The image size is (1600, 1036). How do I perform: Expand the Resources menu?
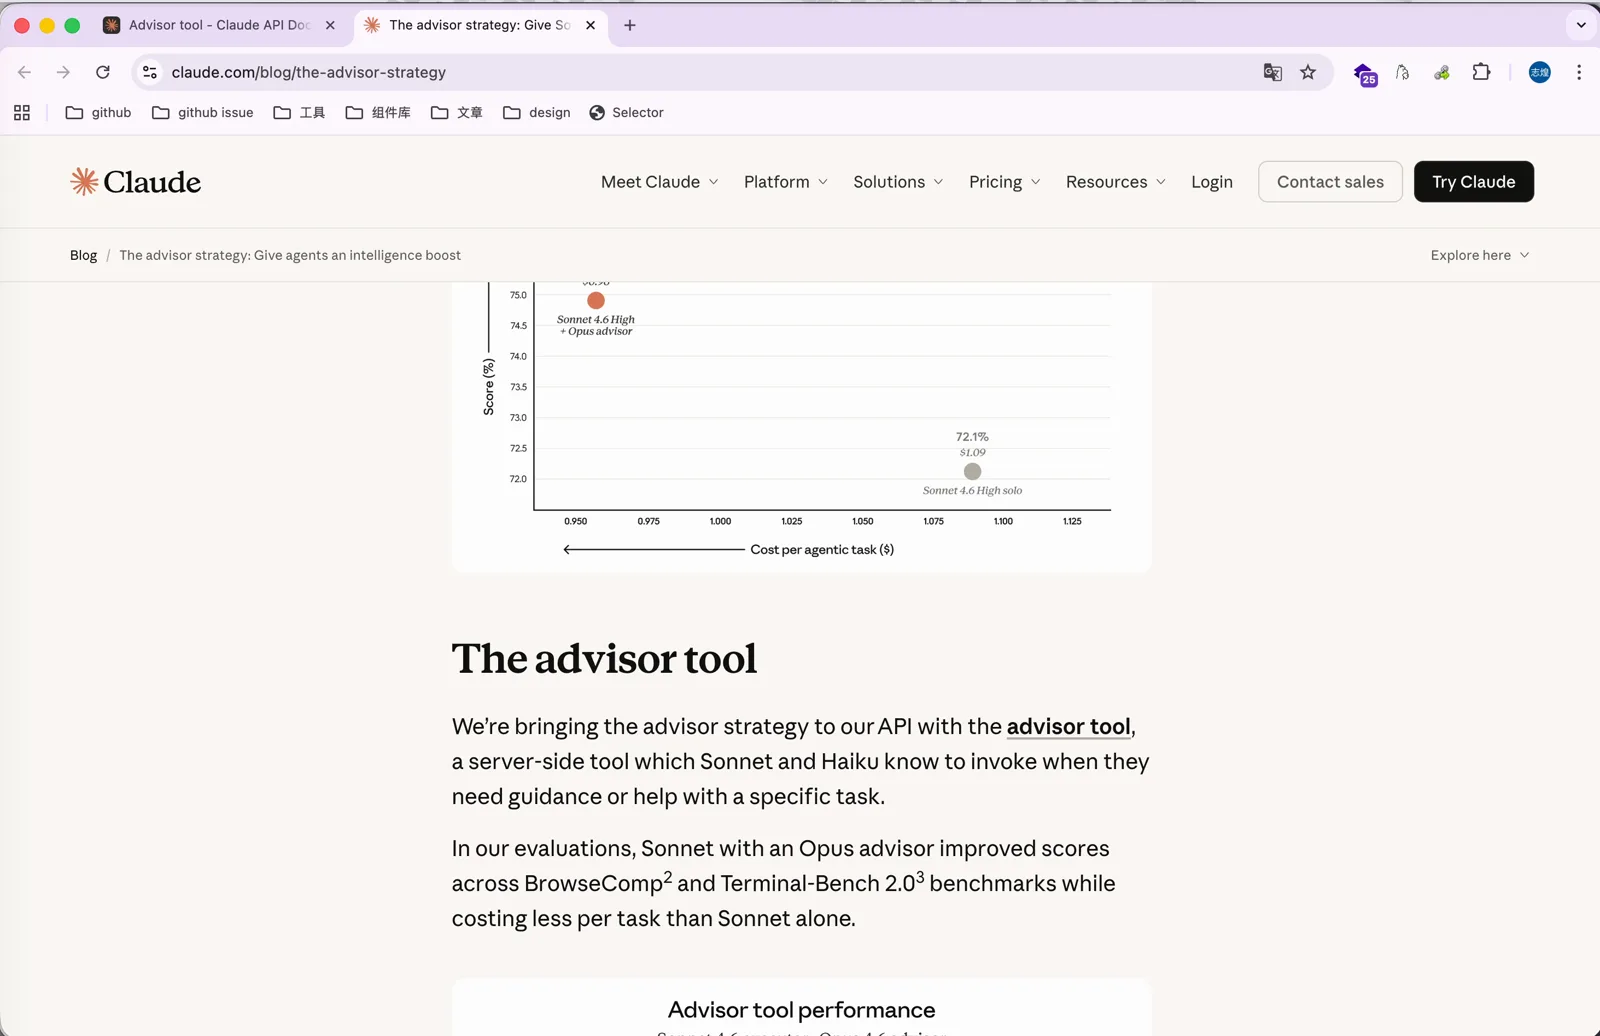[1116, 182]
